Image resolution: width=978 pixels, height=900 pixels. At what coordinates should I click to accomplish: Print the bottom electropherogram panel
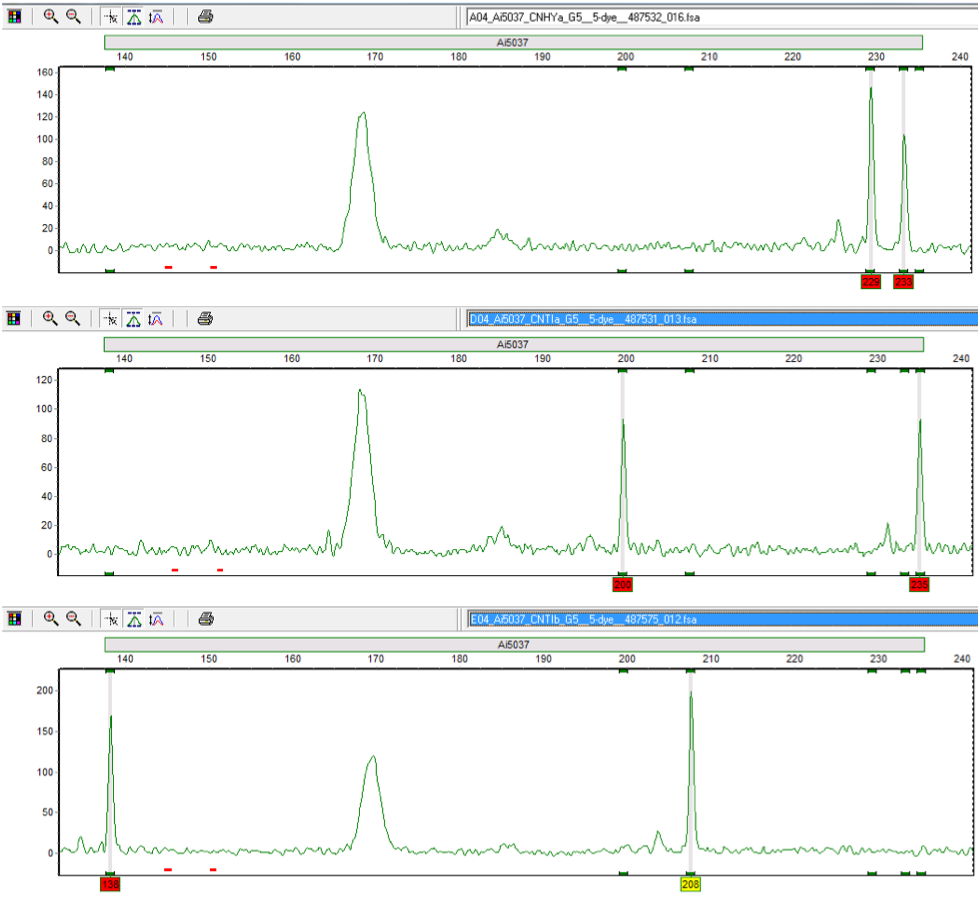pyautogui.click(x=205, y=619)
